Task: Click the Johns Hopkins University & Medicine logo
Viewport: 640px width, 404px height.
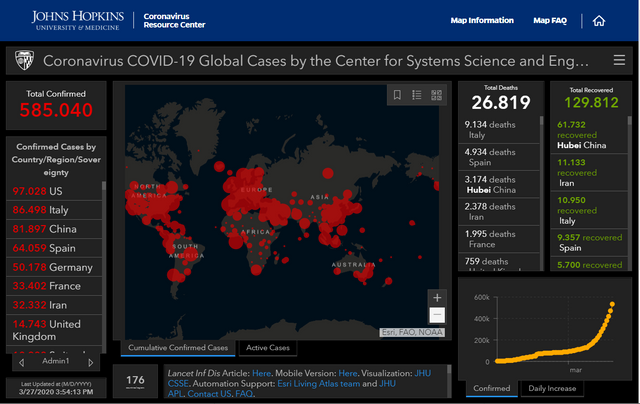Action: point(78,20)
